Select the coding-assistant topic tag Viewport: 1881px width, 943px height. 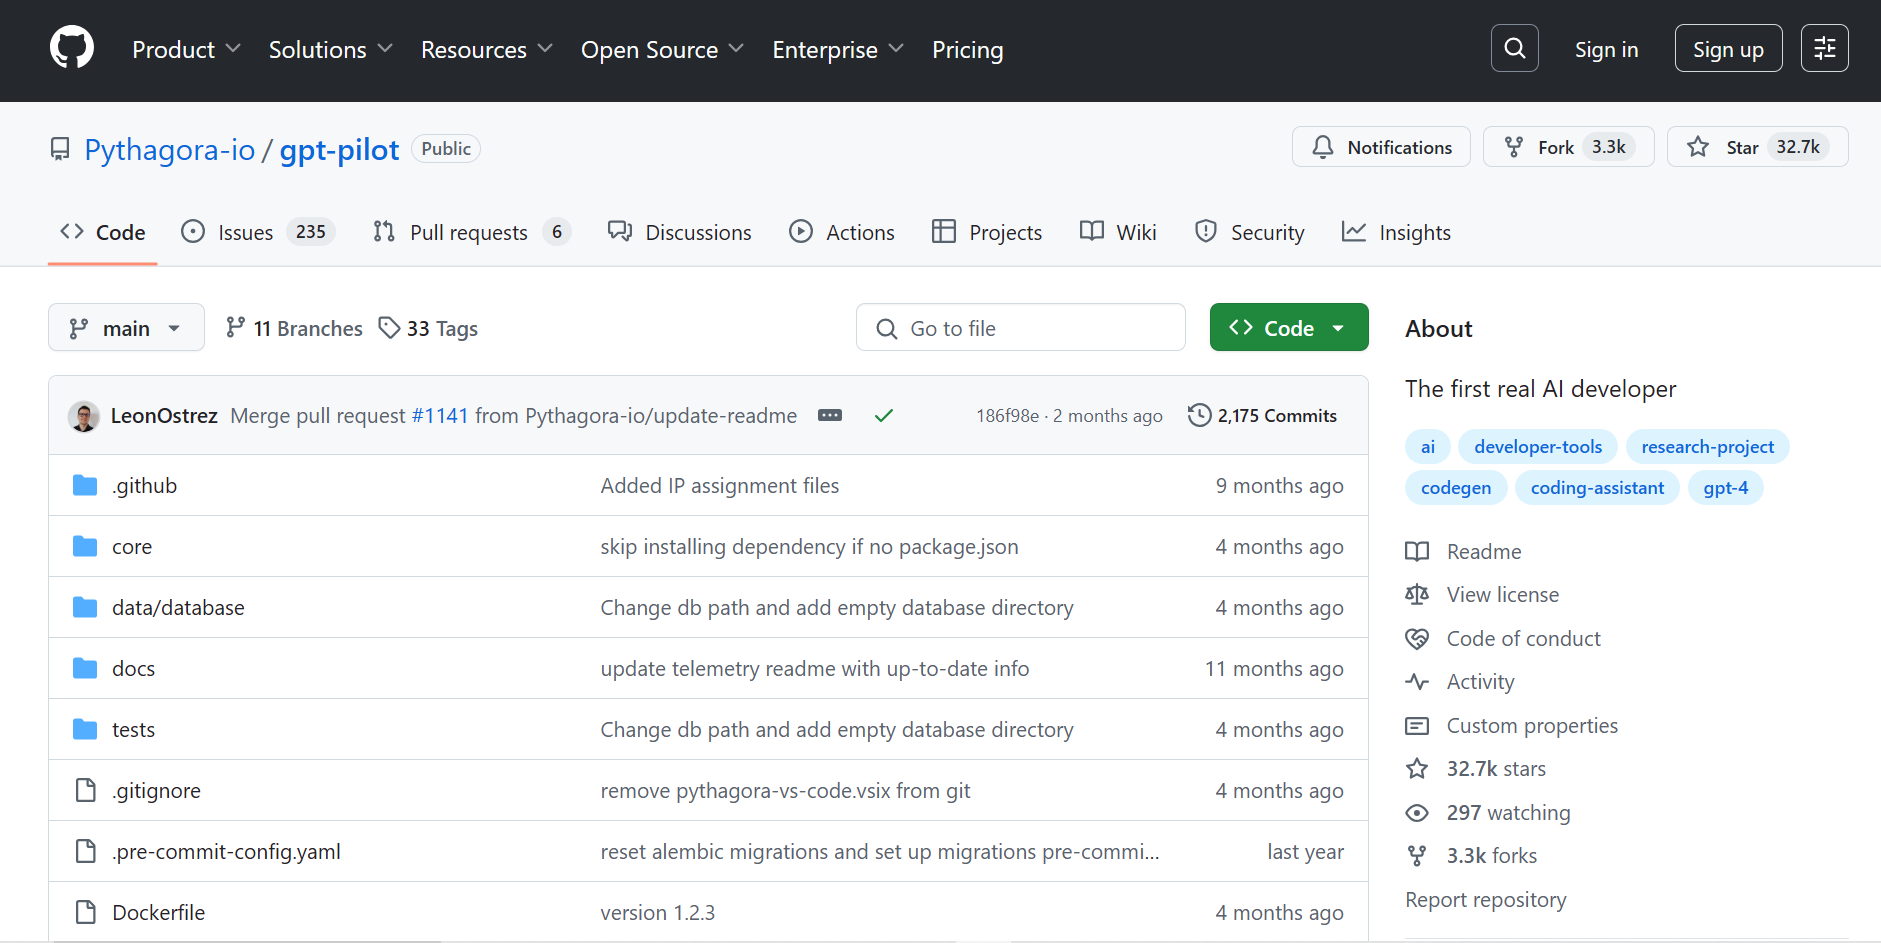1597,488
